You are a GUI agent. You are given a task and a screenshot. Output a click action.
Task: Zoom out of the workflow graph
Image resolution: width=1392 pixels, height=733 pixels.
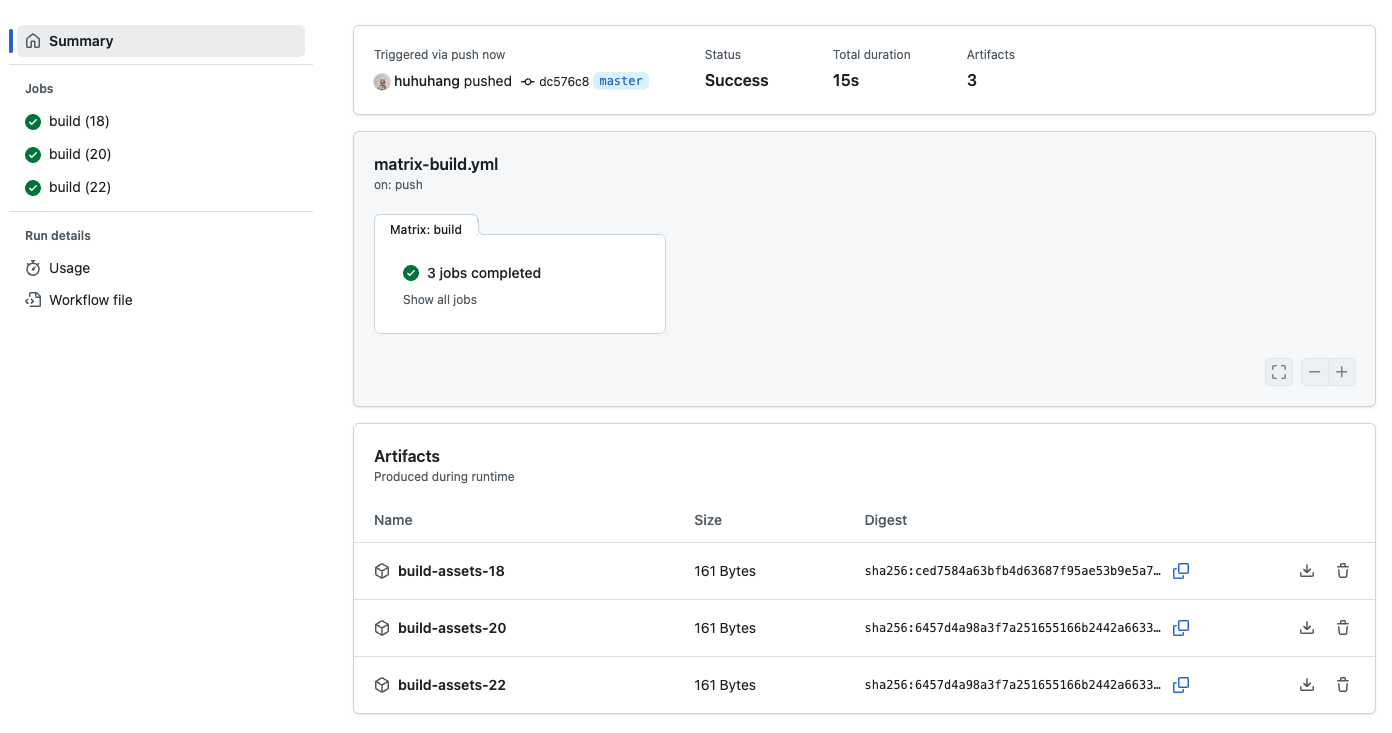point(1314,371)
